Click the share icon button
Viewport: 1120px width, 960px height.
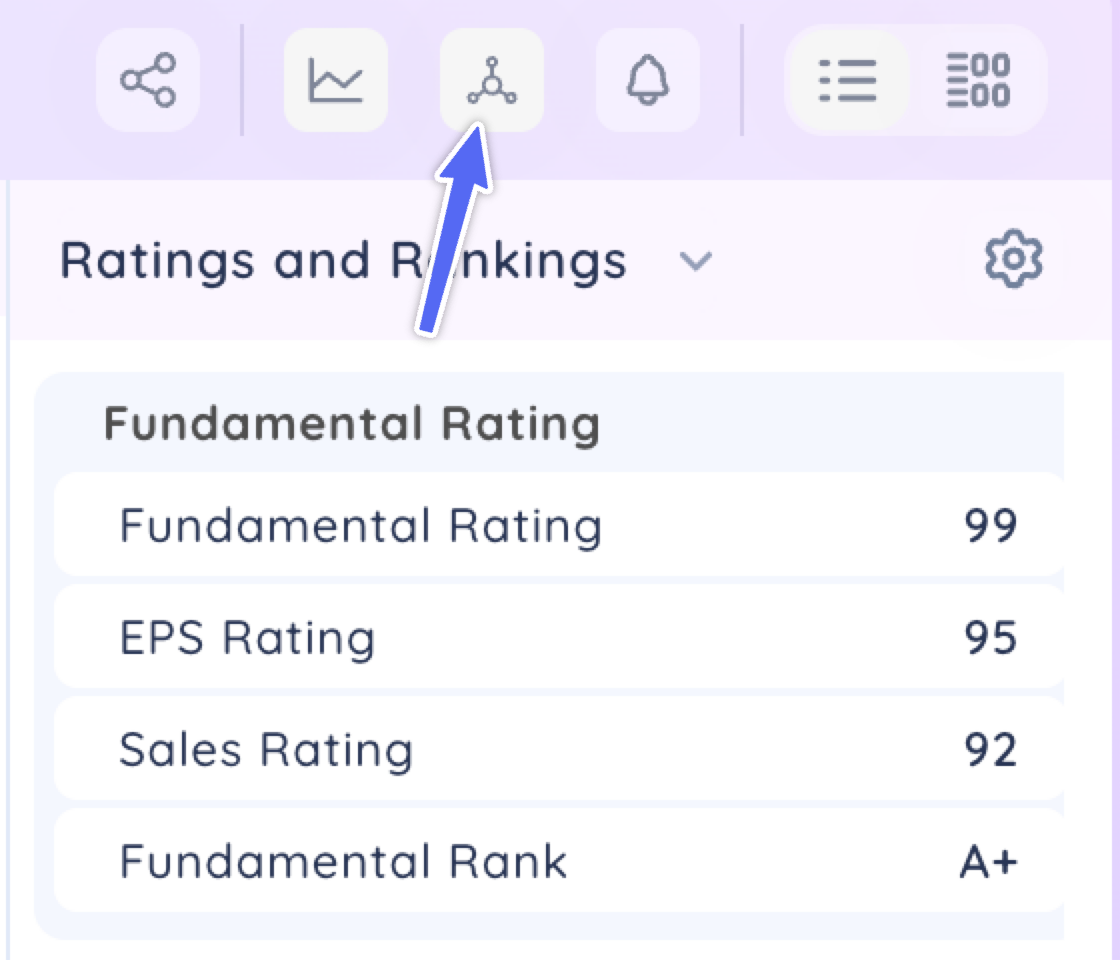[148, 80]
